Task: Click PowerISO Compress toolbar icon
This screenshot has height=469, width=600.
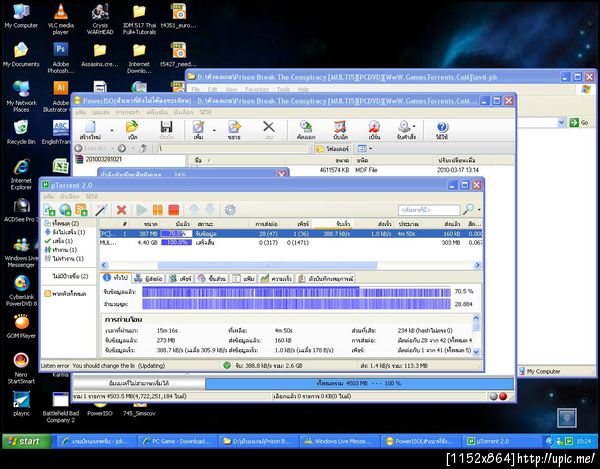Action: pos(340,130)
